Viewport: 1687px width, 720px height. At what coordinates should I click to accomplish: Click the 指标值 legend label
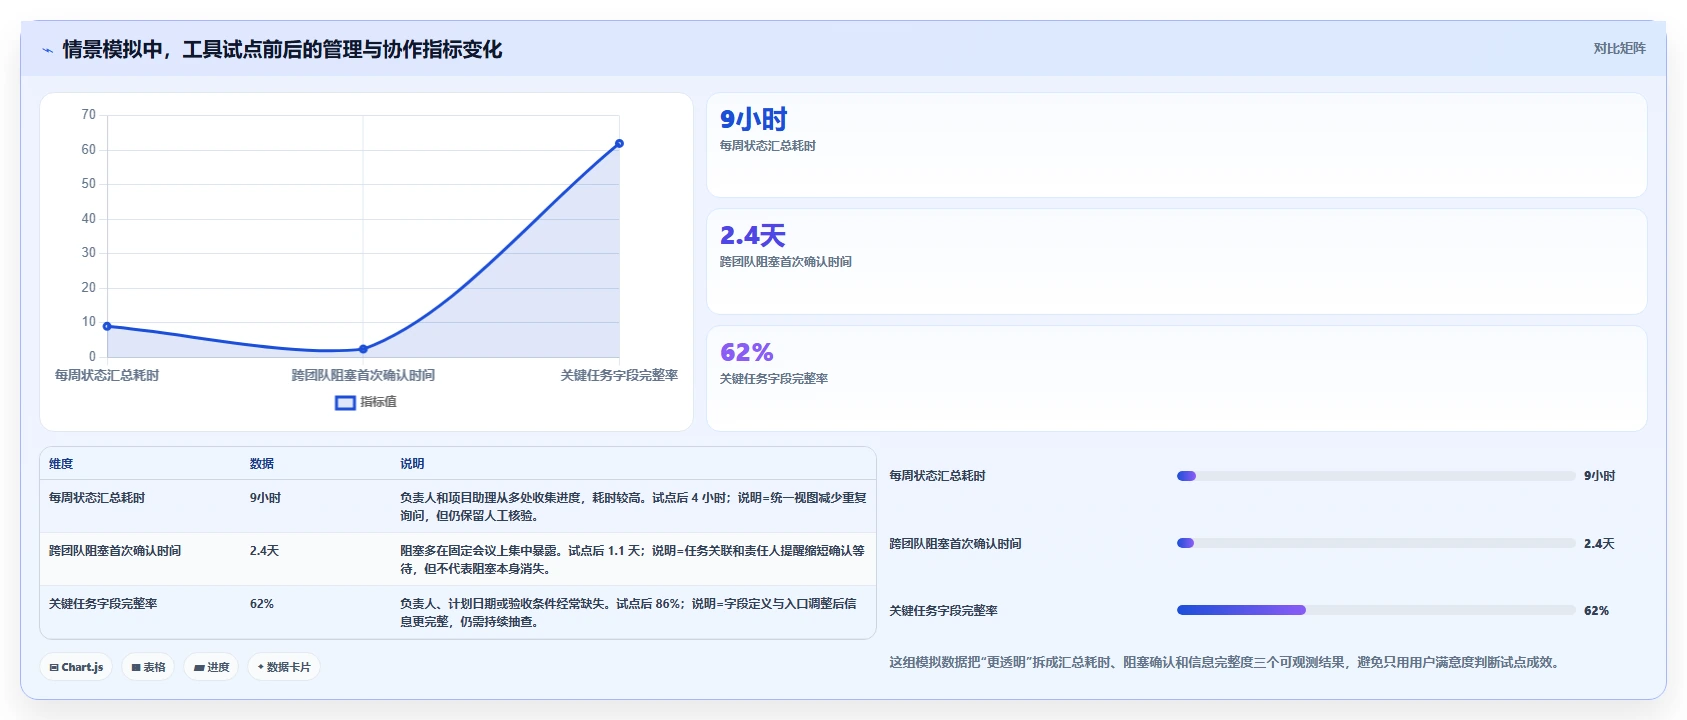pos(378,402)
